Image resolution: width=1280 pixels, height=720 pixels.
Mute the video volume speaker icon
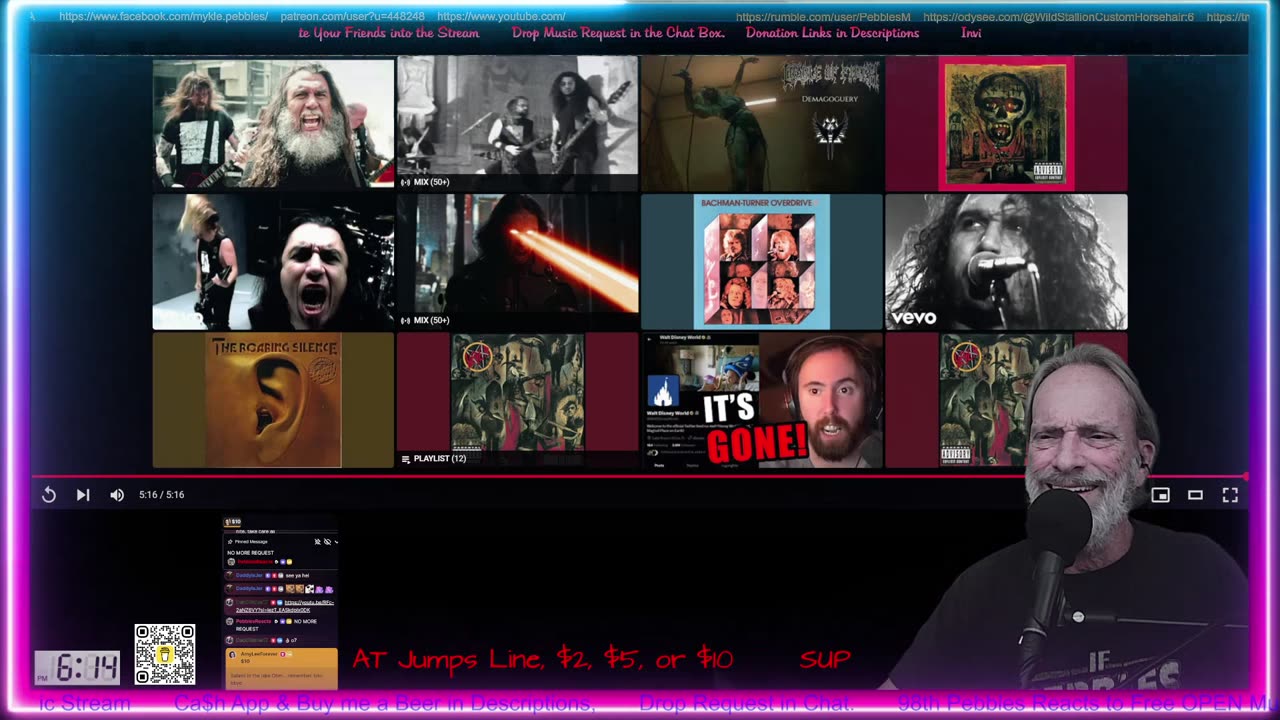(x=117, y=495)
